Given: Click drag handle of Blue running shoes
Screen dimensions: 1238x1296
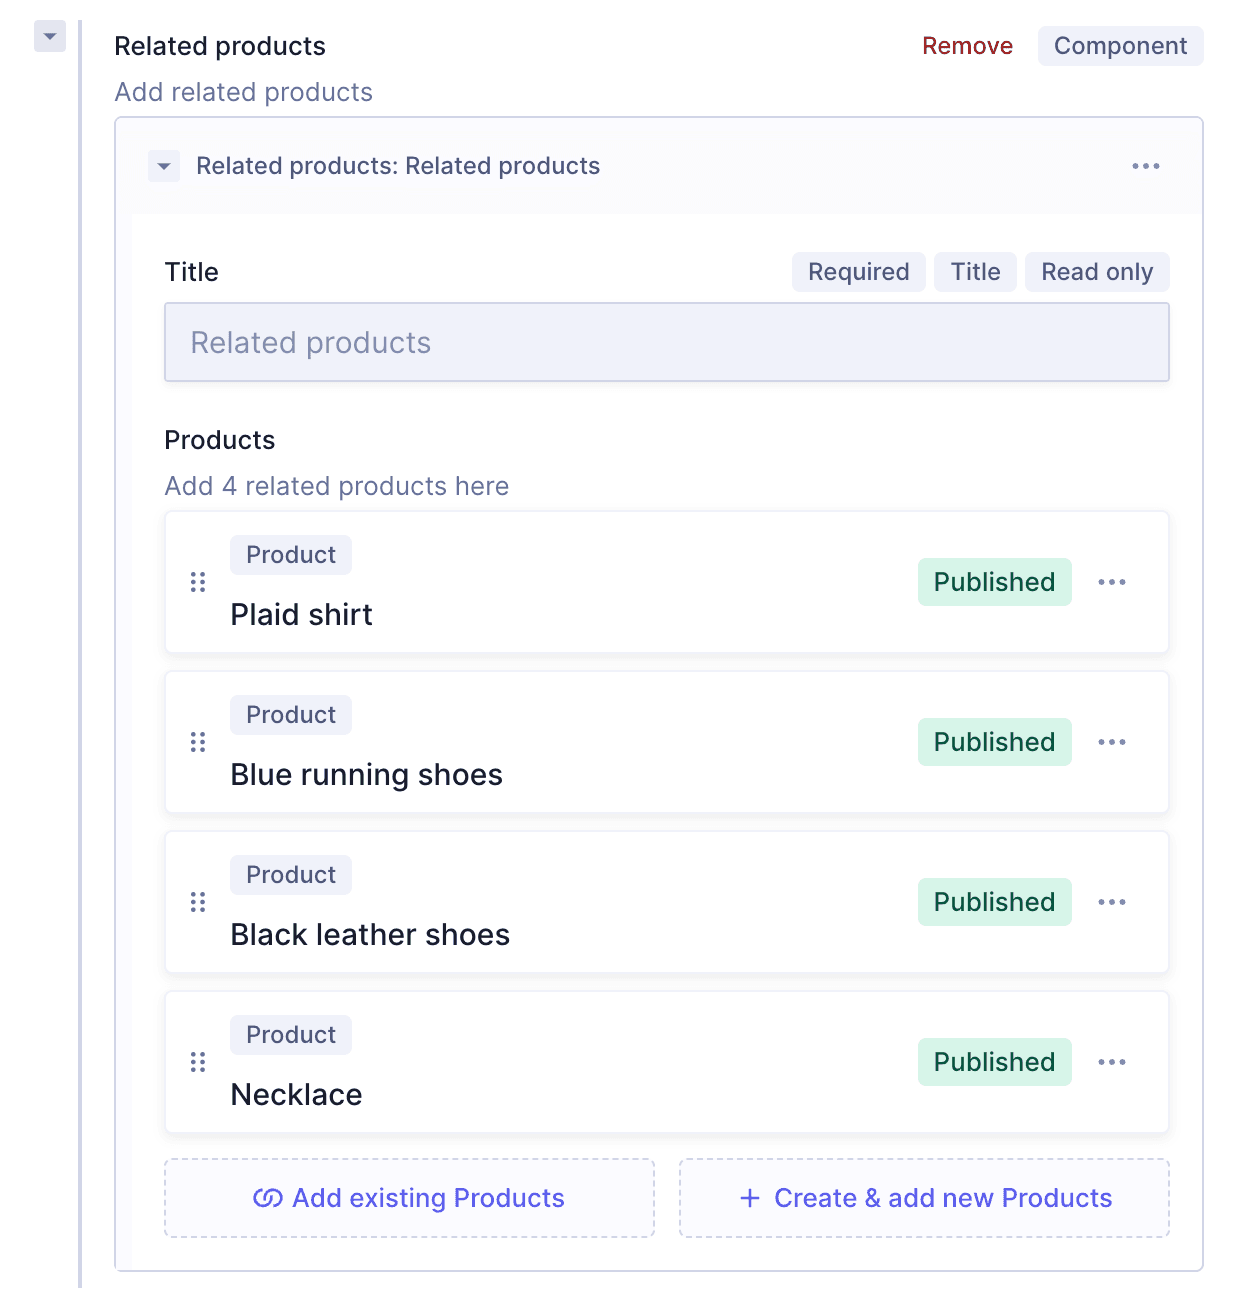Looking at the screenshot, I should coord(198,742).
